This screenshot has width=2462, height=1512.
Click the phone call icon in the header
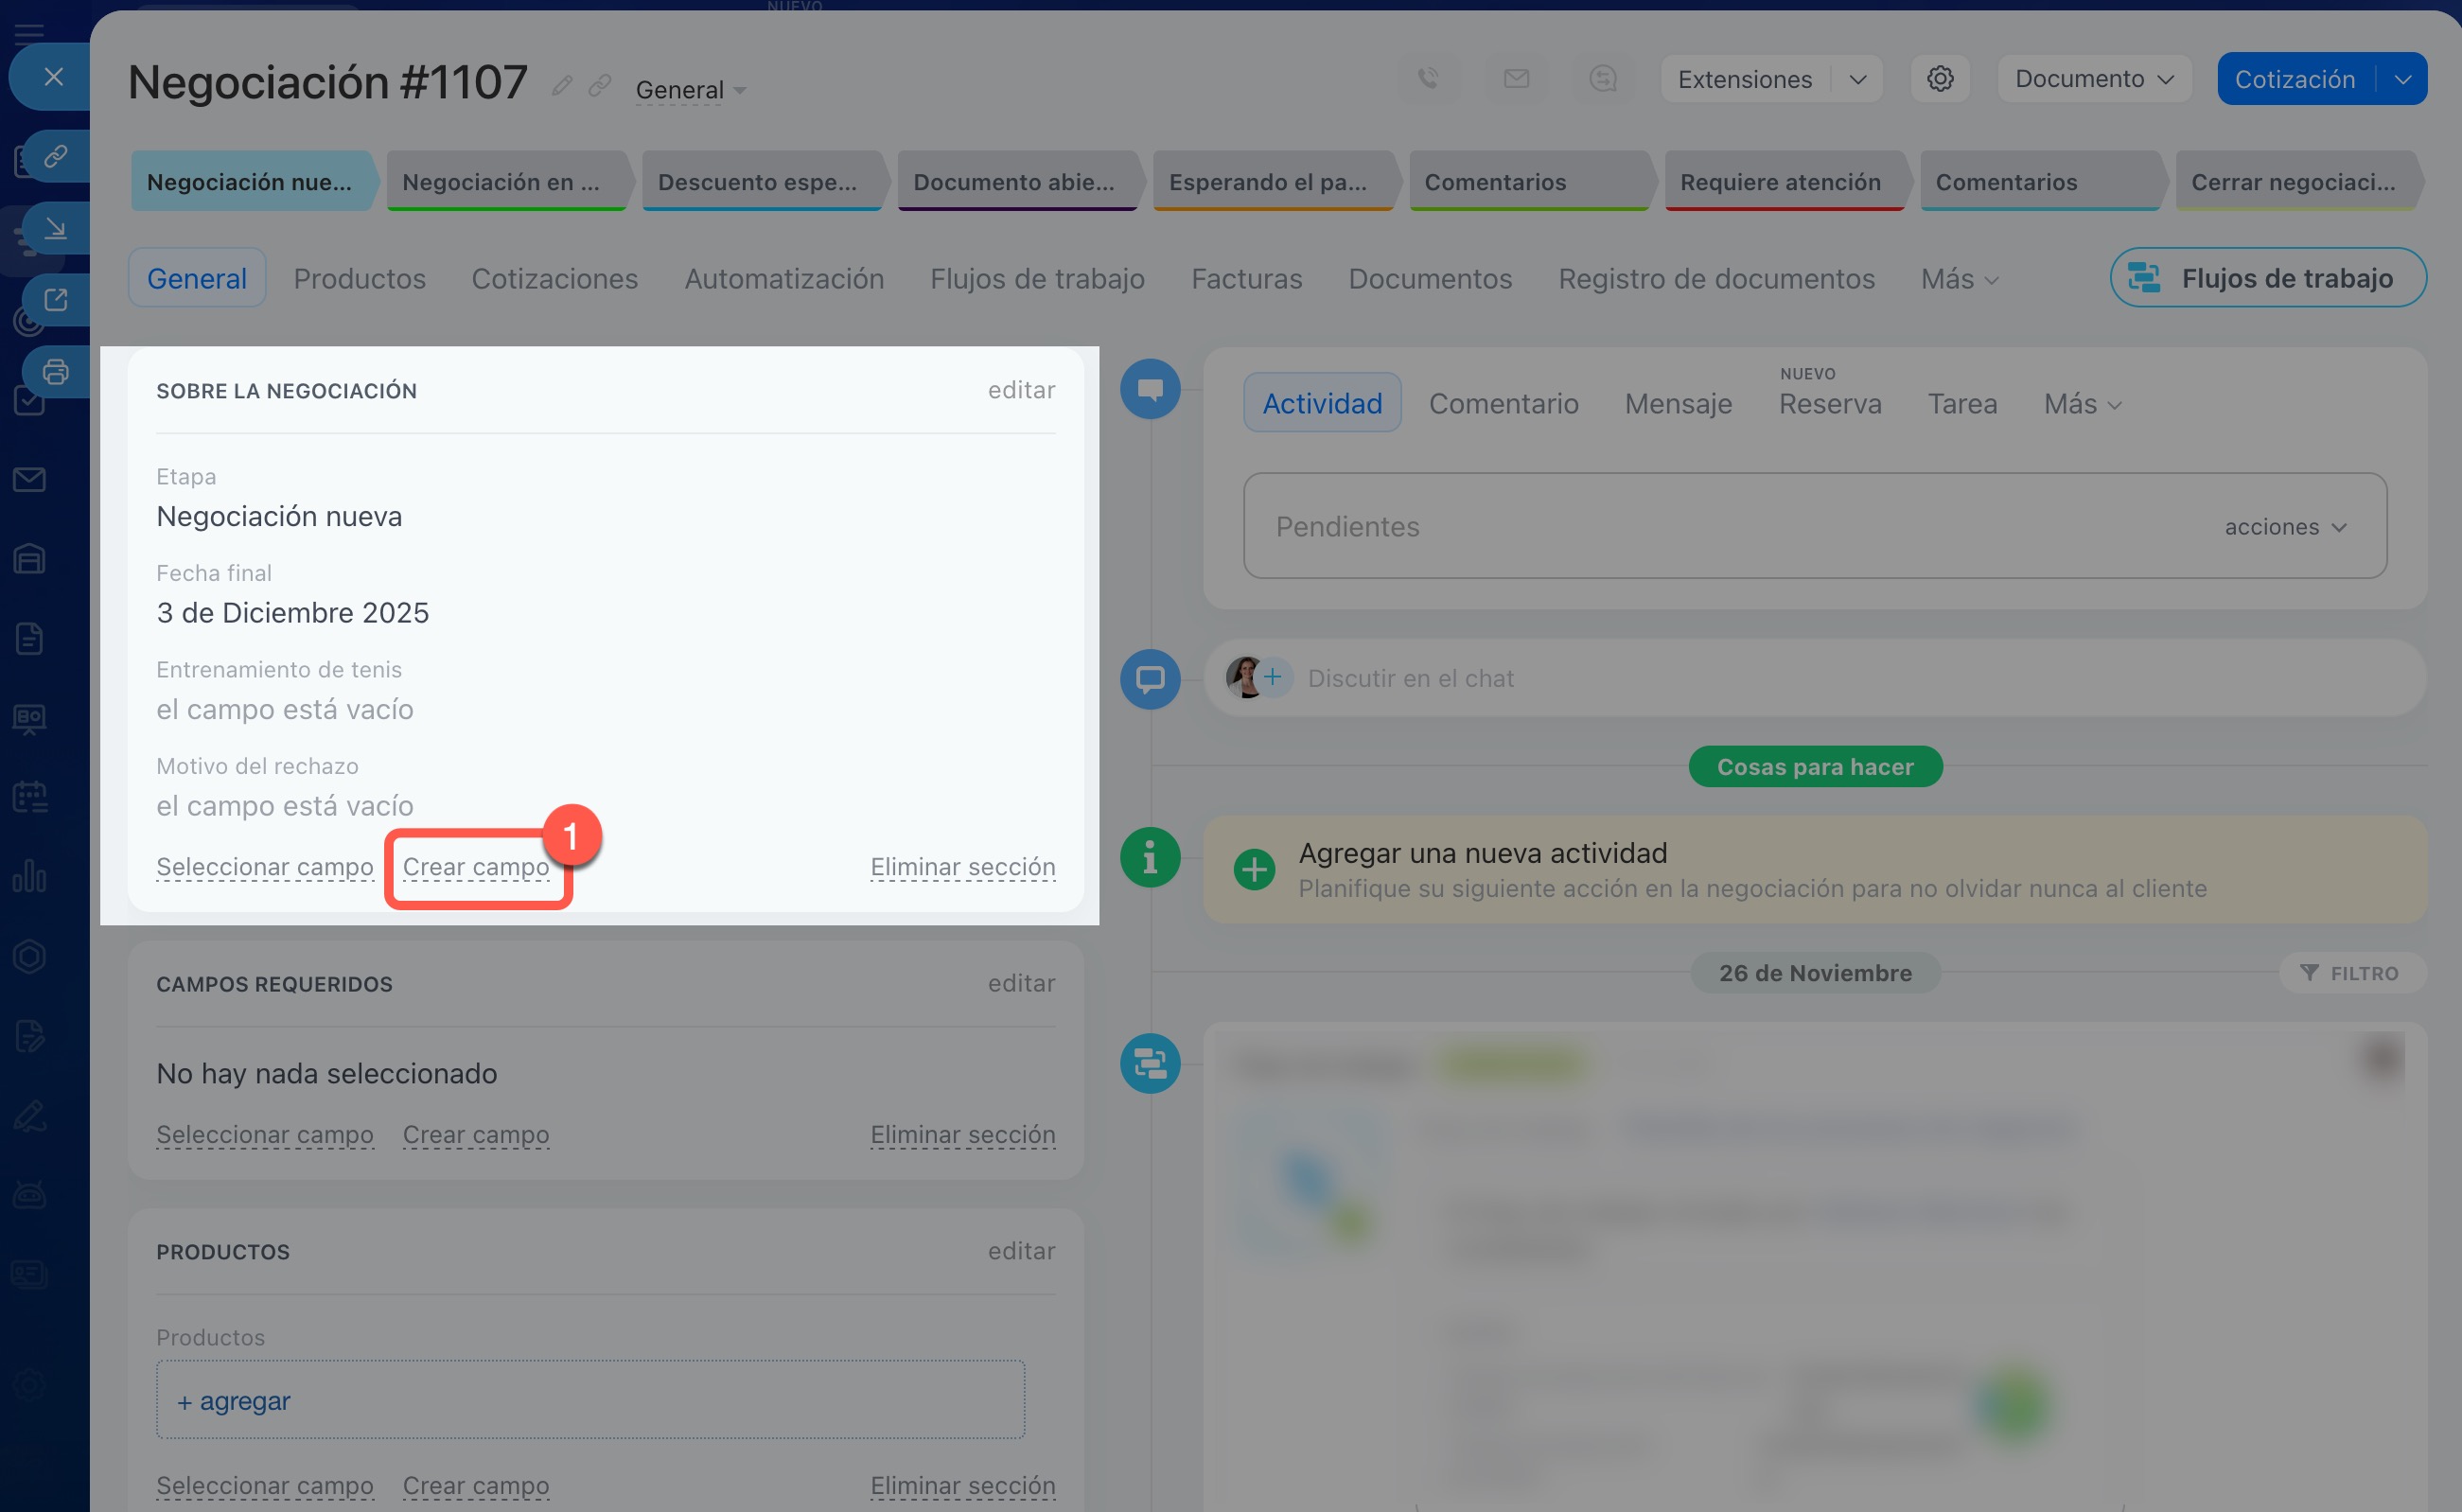(1428, 78)
